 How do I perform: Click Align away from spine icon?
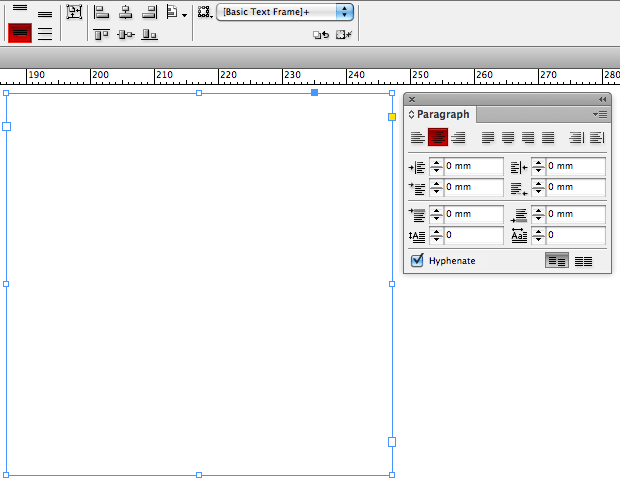tap(597, 138)
